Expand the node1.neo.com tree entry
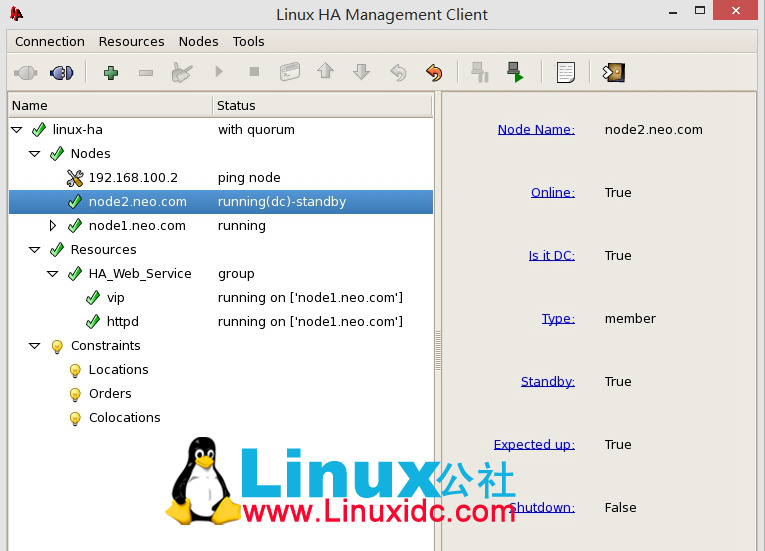This screenshot has width=765, height=551. (x=53, y=226)
